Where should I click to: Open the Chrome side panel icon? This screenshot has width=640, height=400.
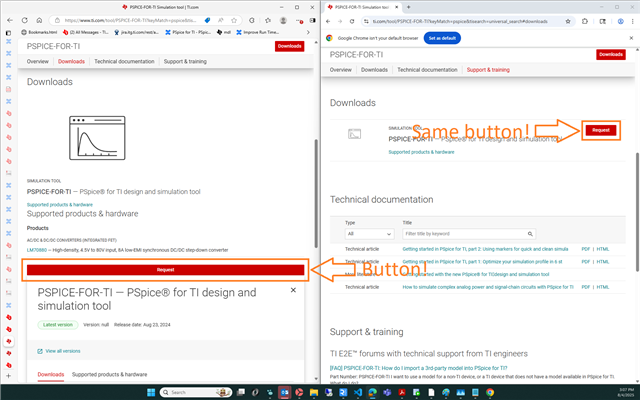[x=602, y=21]
